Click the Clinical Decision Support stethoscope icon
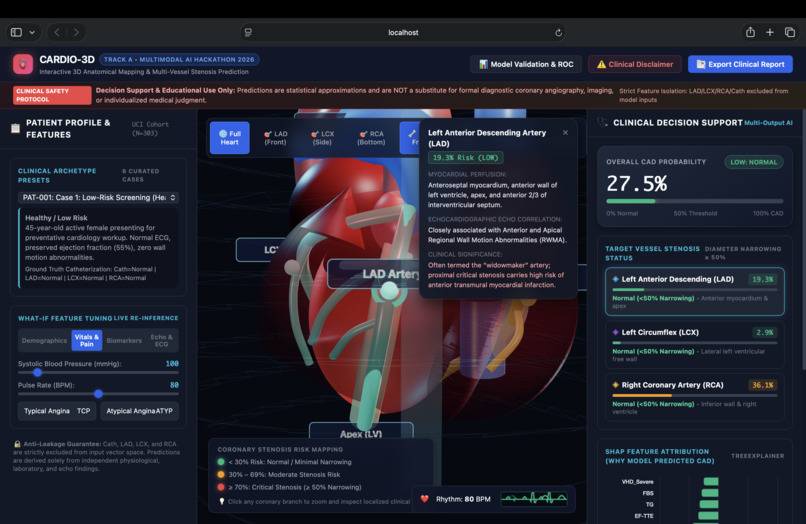Screen dimensions: 806x524 602,122
